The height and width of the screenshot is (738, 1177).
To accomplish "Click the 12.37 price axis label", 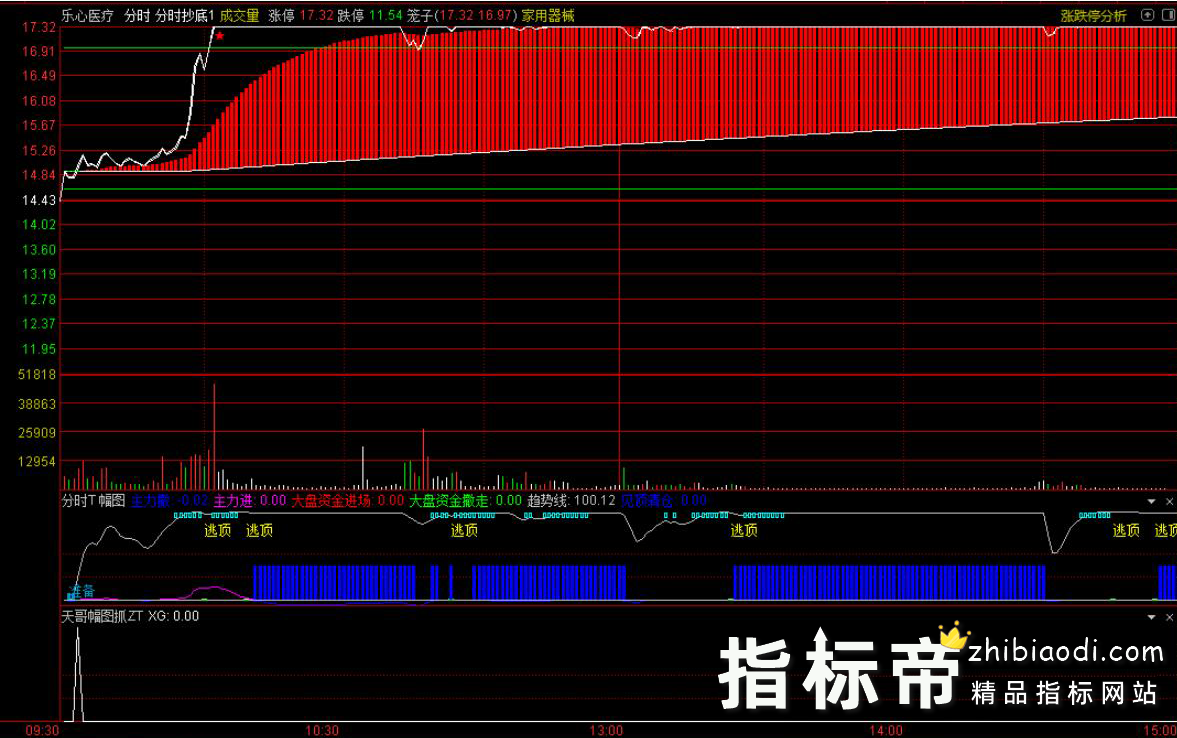I will pos(38,324).
